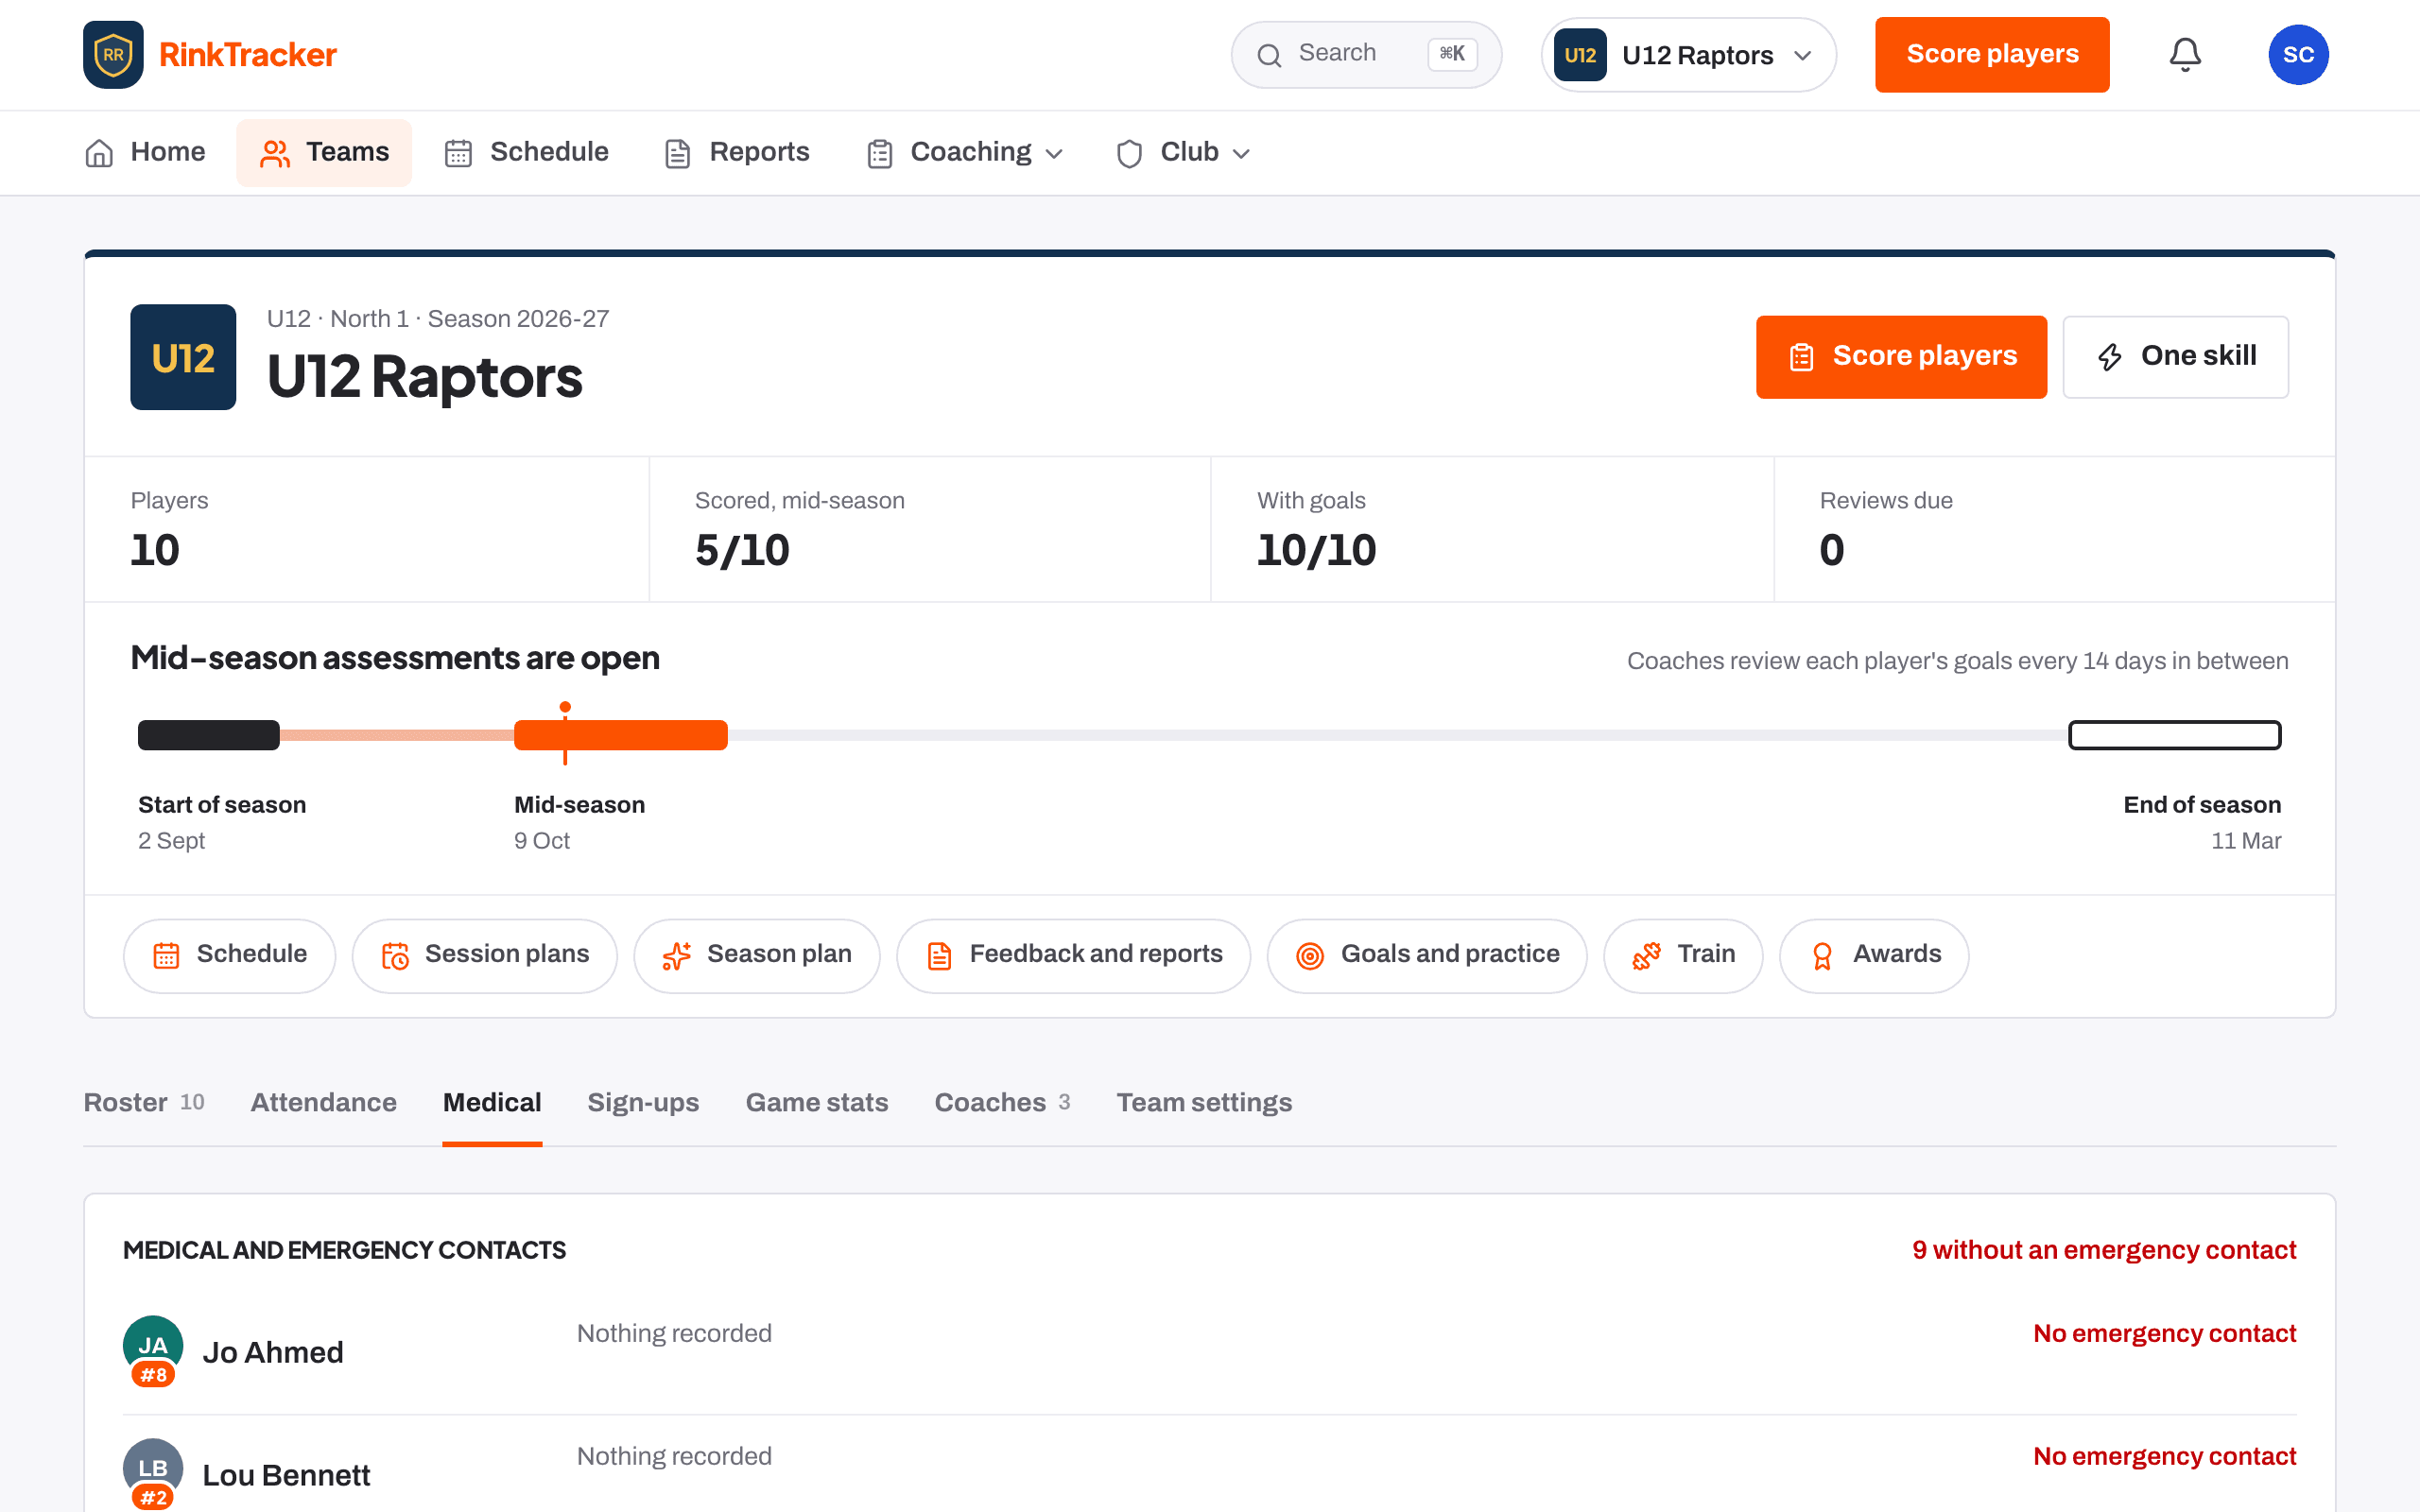Expand the Club dropdown chevron

click(x=1241, y=153)
